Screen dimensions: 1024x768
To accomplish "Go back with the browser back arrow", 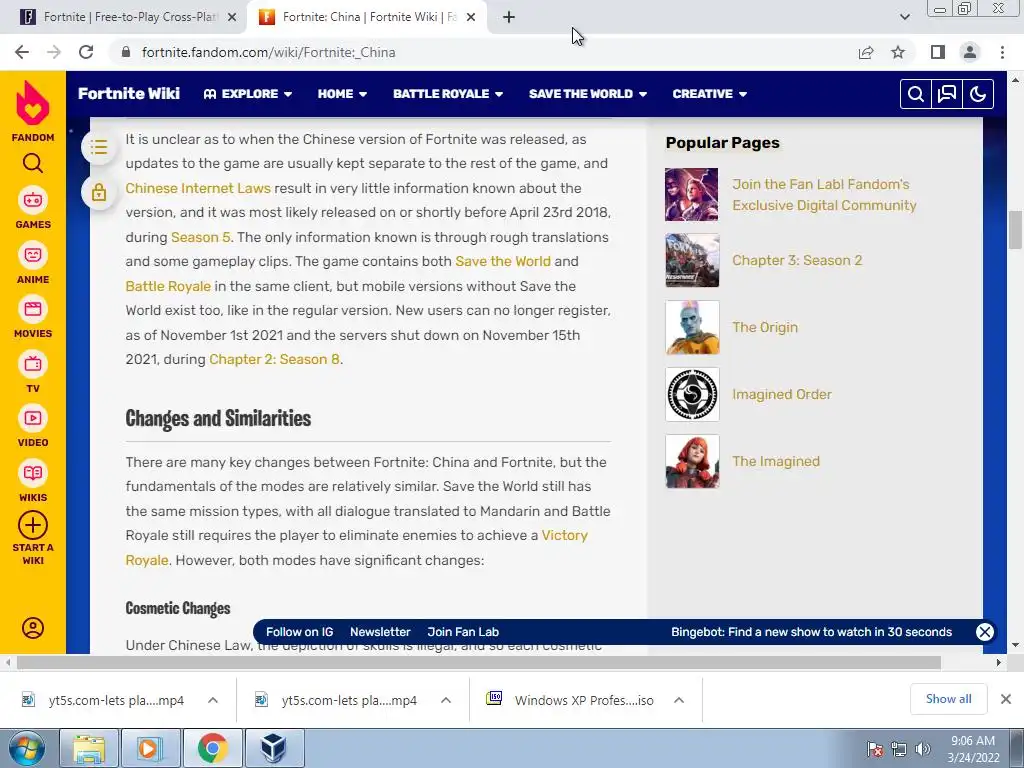I will 22,52.
